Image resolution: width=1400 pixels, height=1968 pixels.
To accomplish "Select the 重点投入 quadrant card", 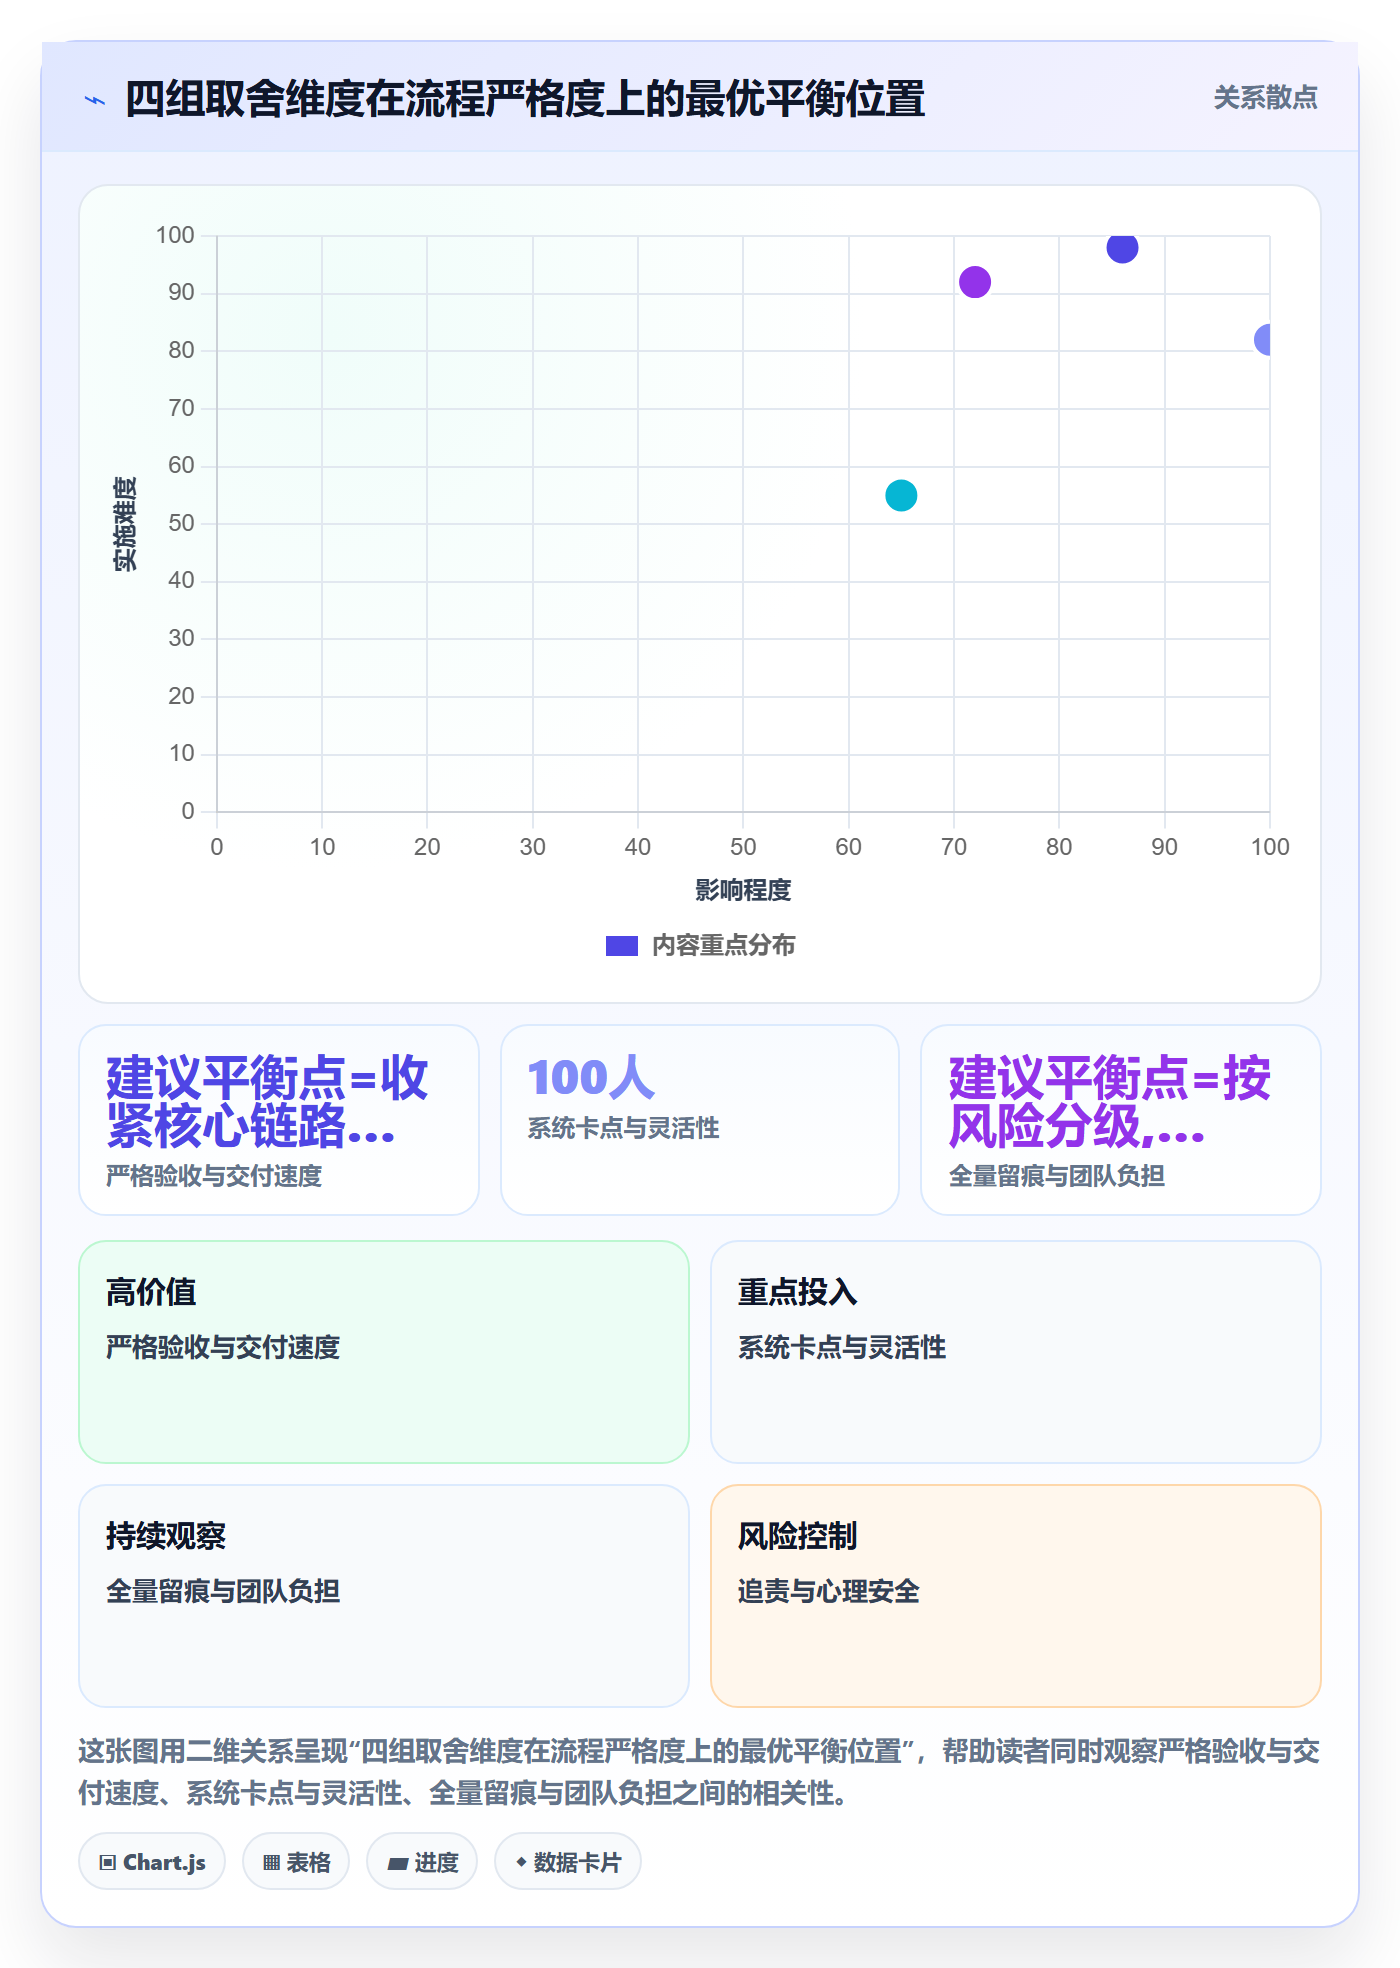I will 1016,1352.
